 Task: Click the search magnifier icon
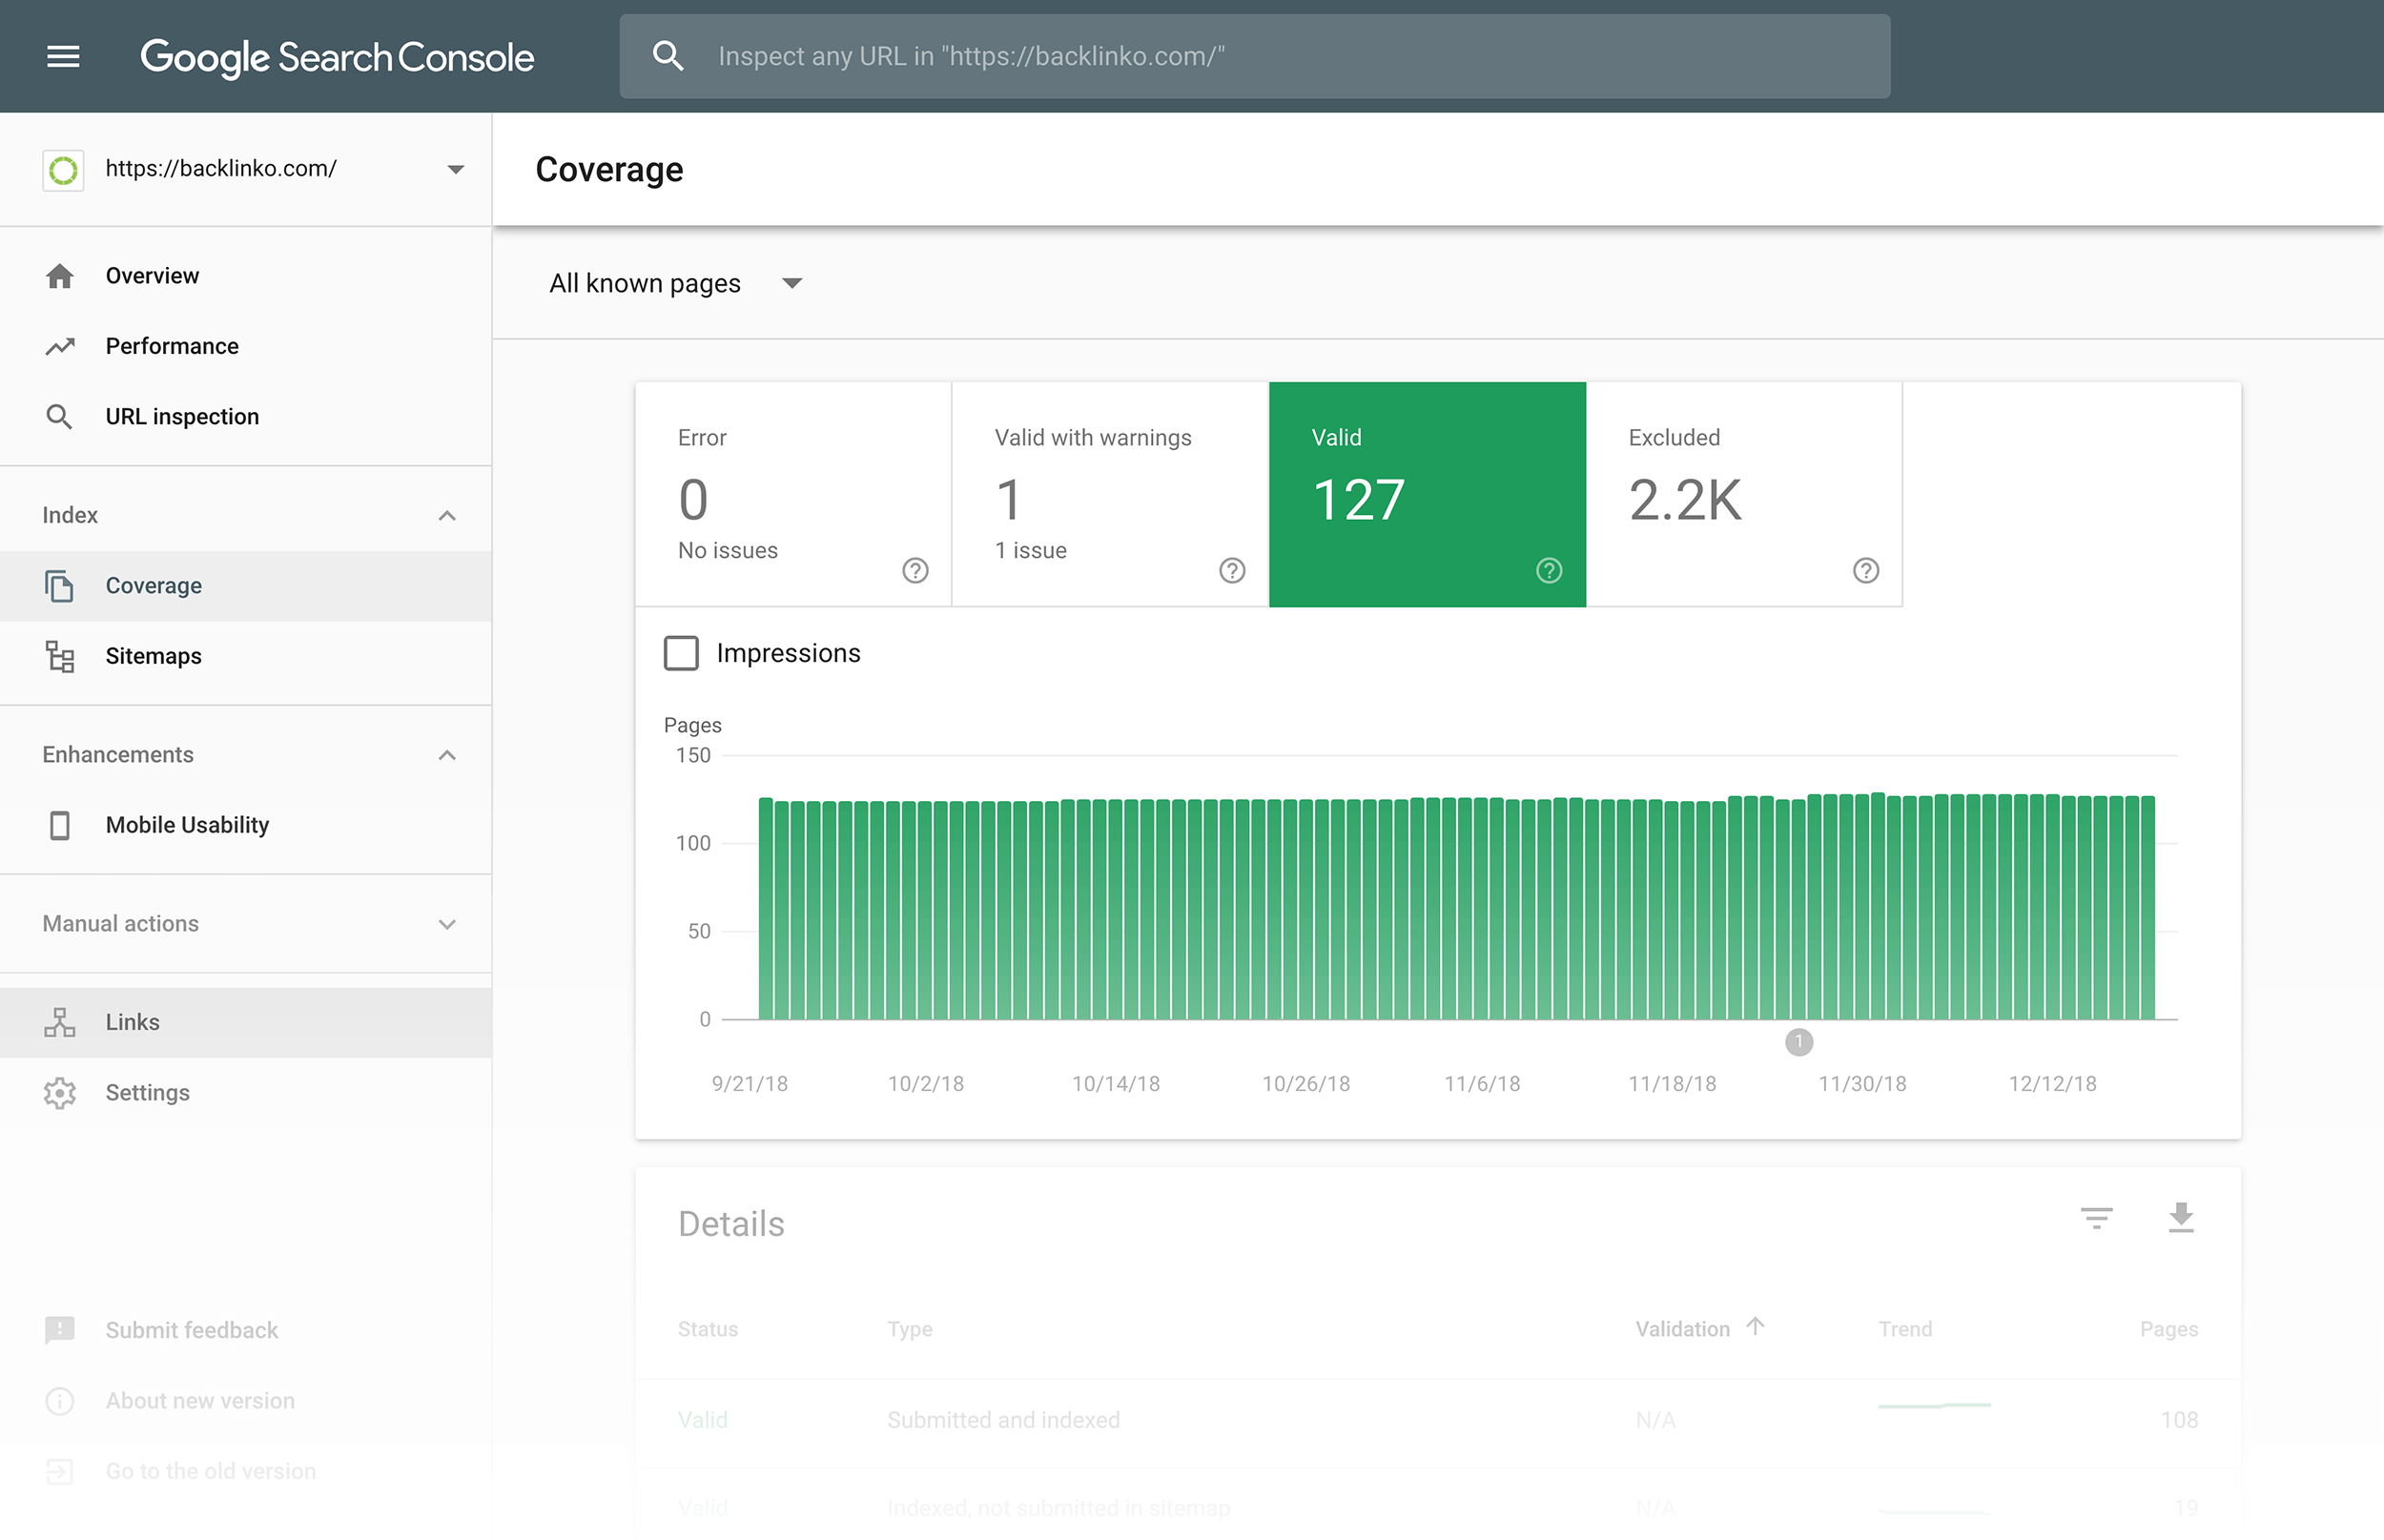click(x=668, y=56)
